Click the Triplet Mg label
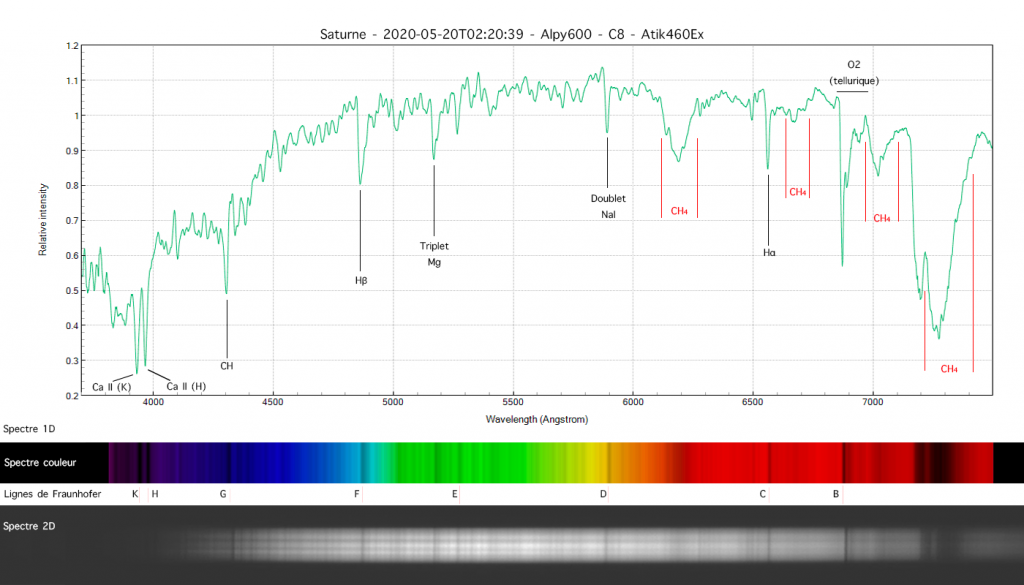This screenshot has height=585, width=1024. pyautogui.click(x=434, y=254)
